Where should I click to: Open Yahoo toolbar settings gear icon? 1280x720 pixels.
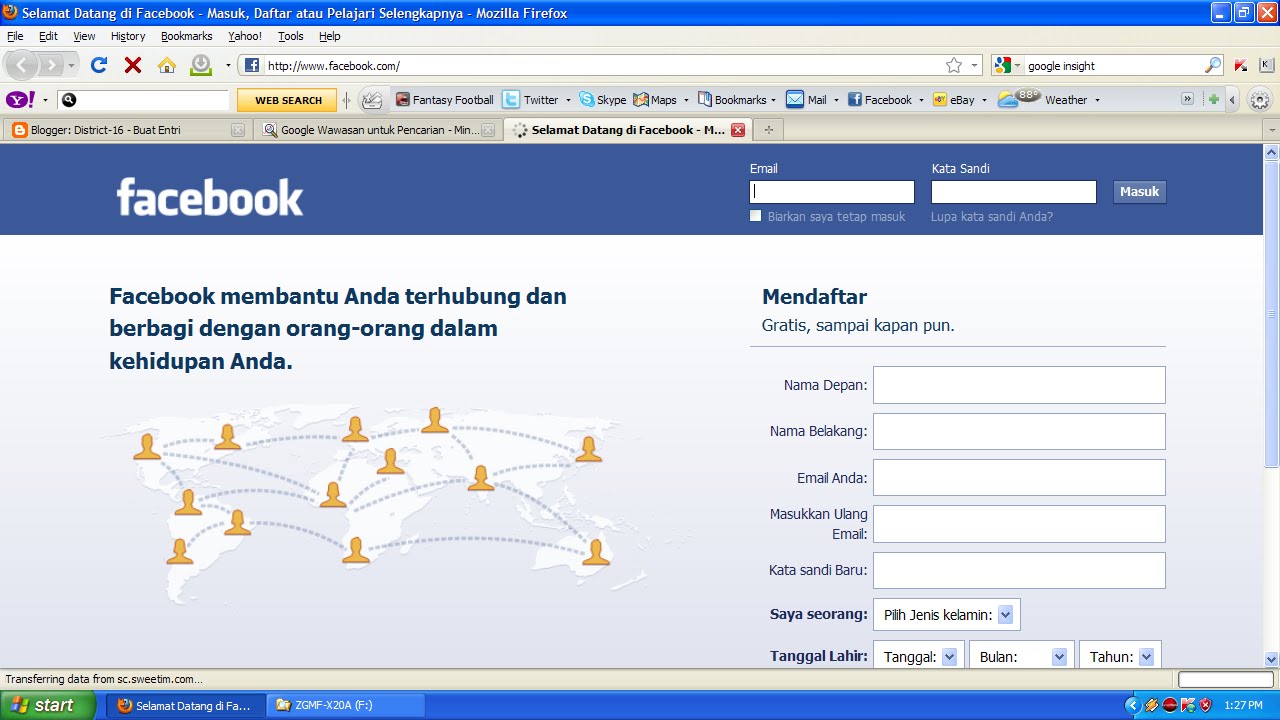(x=1260, y=100)
